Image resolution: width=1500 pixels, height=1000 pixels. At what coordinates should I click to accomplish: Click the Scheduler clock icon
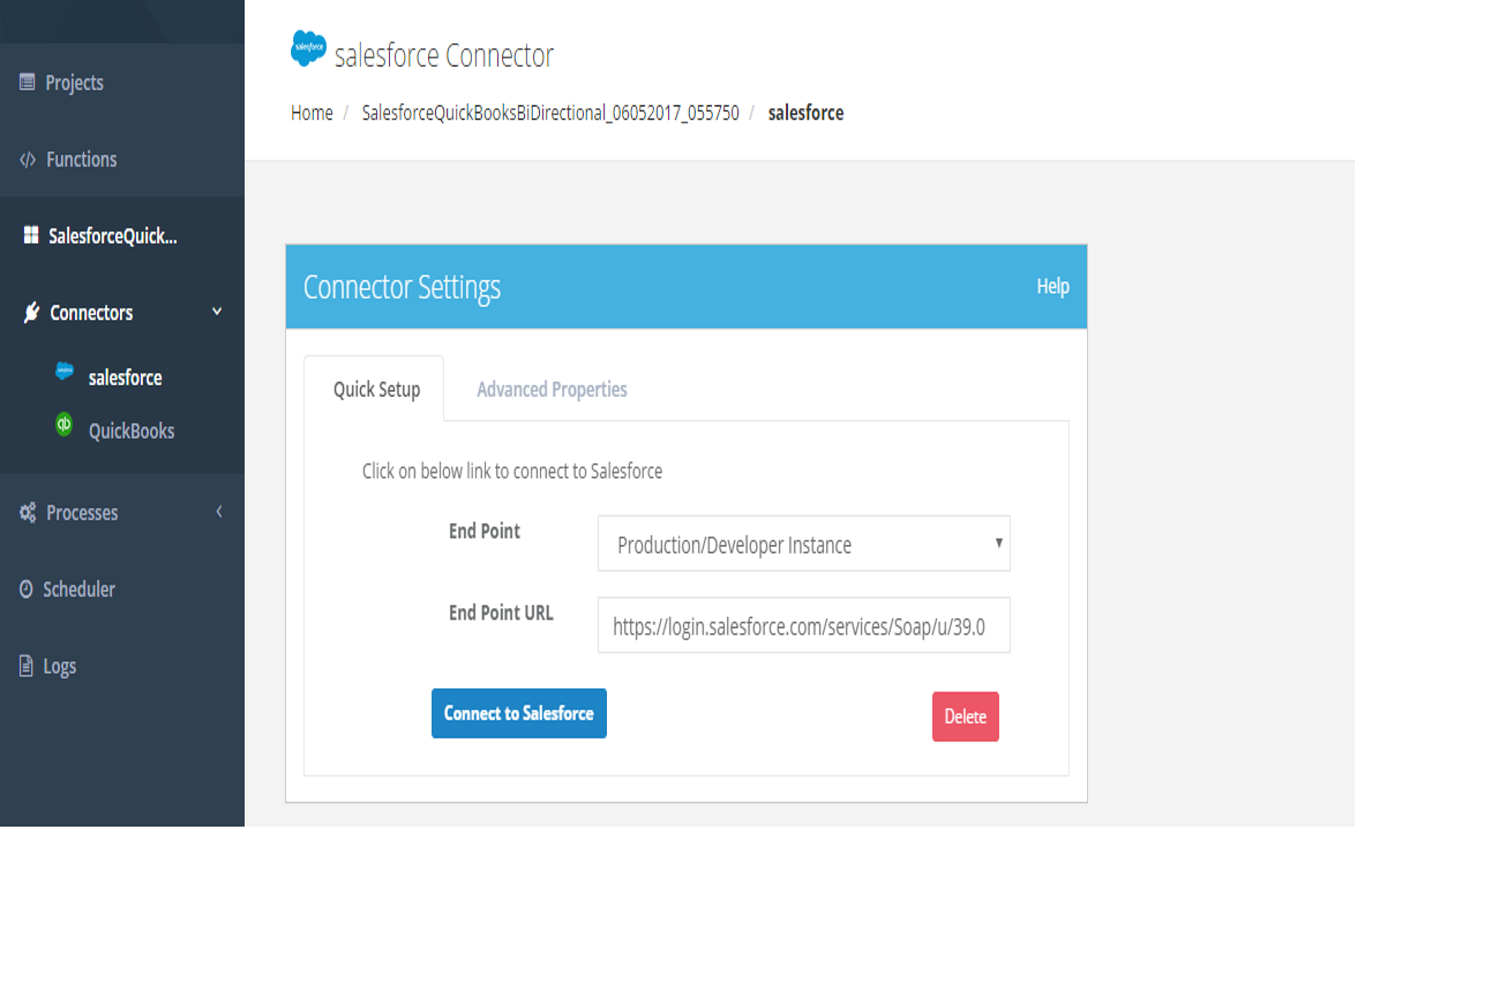26,589
